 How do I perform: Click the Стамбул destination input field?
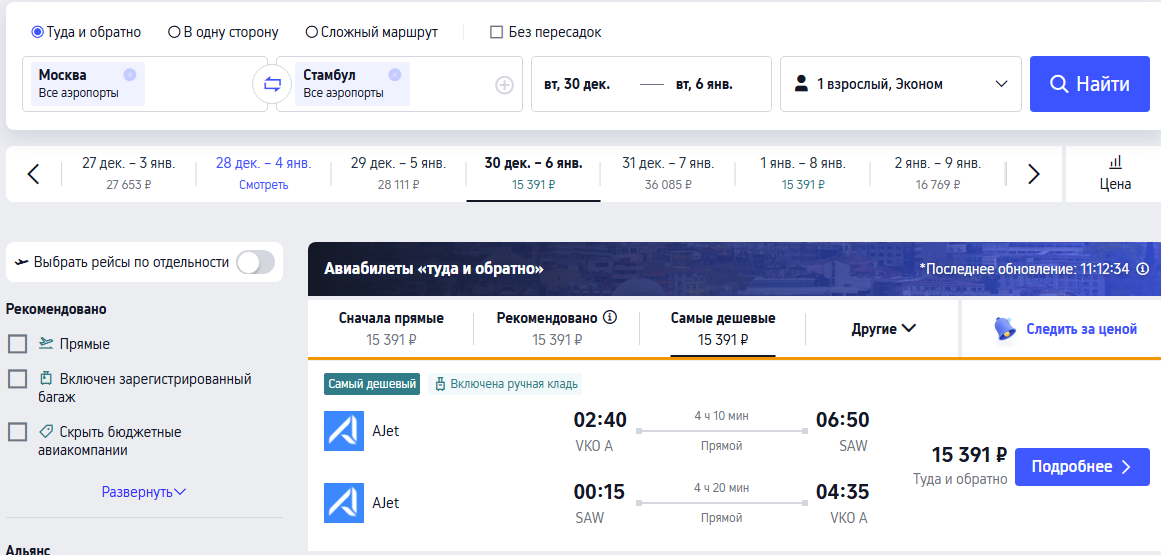399,84
